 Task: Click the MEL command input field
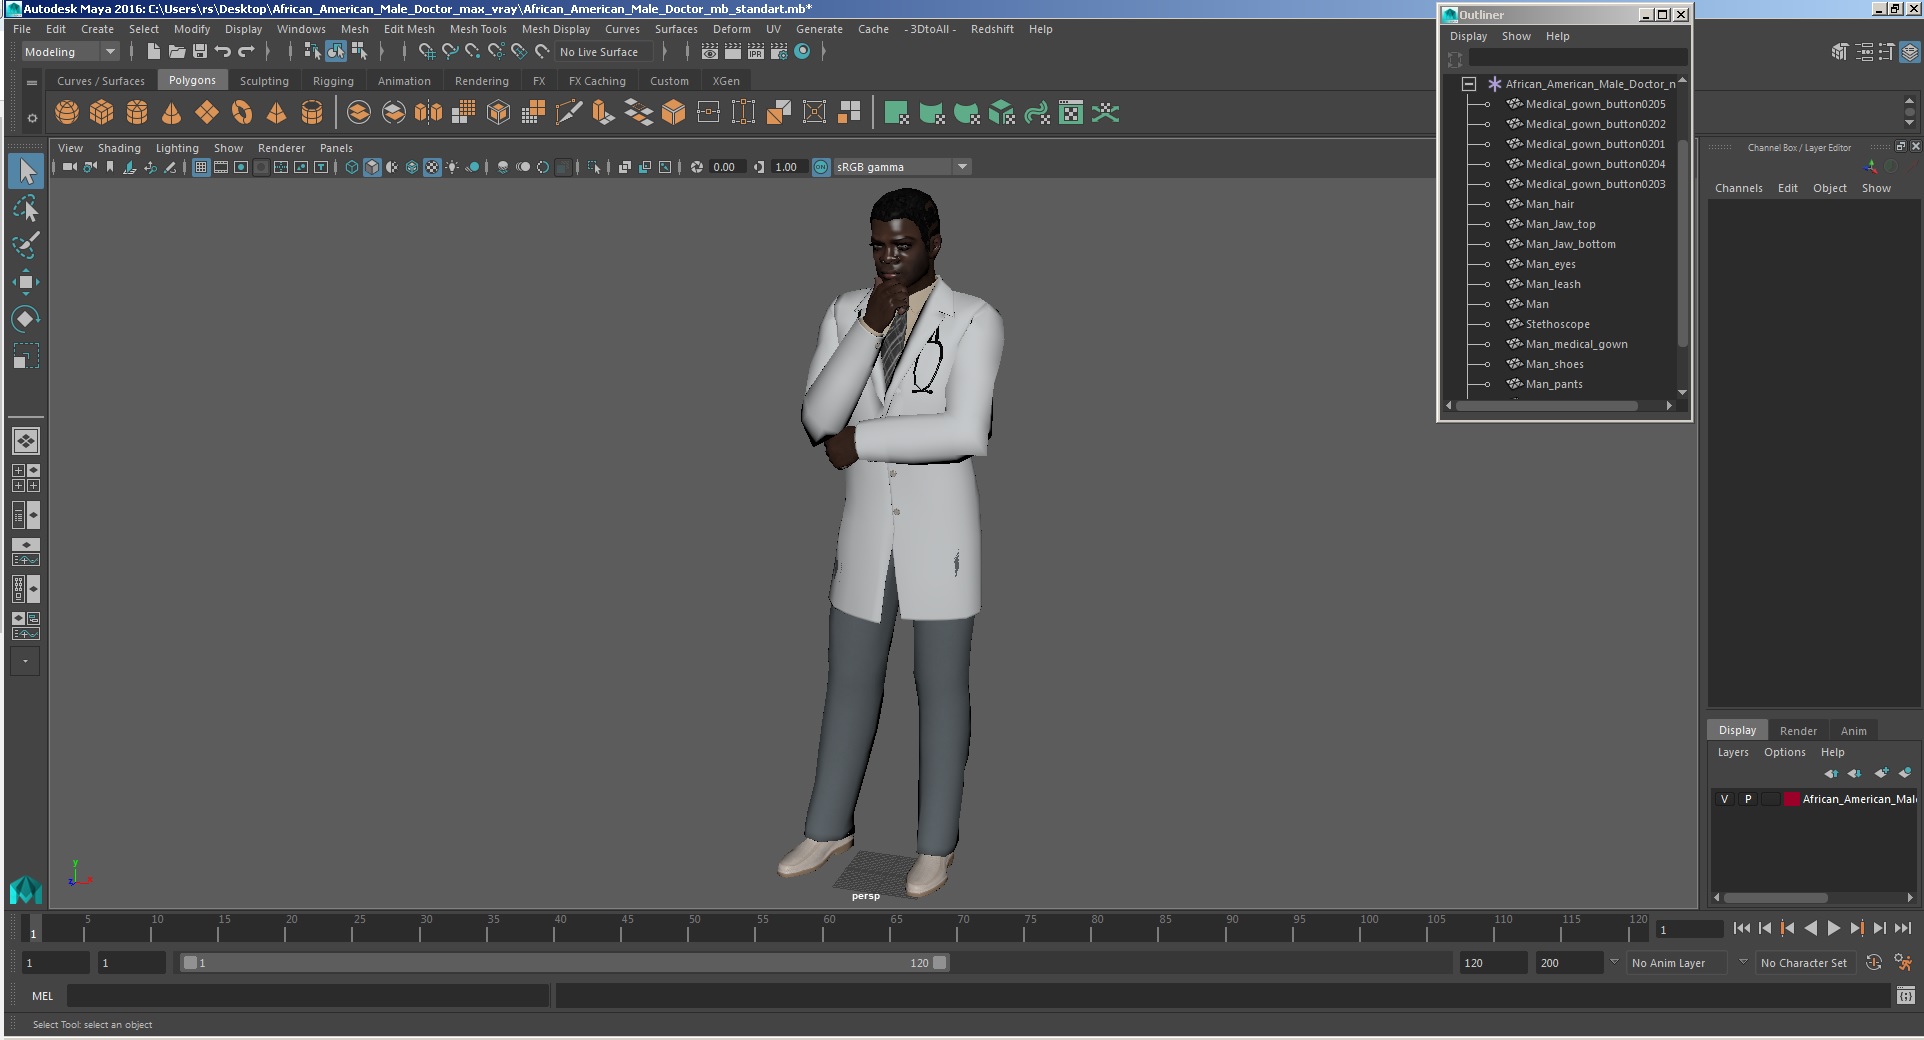click(308, 996)
